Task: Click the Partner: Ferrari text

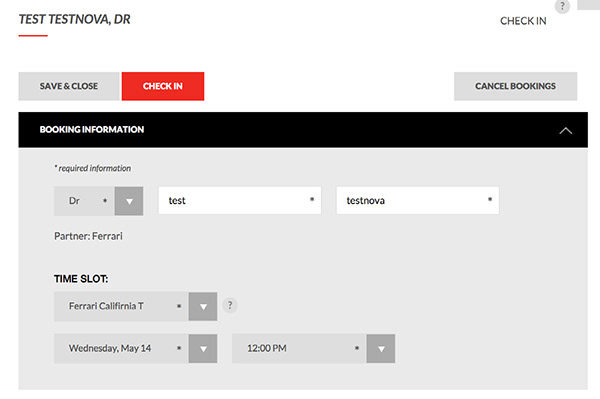Action: click(x=88, y=236)
